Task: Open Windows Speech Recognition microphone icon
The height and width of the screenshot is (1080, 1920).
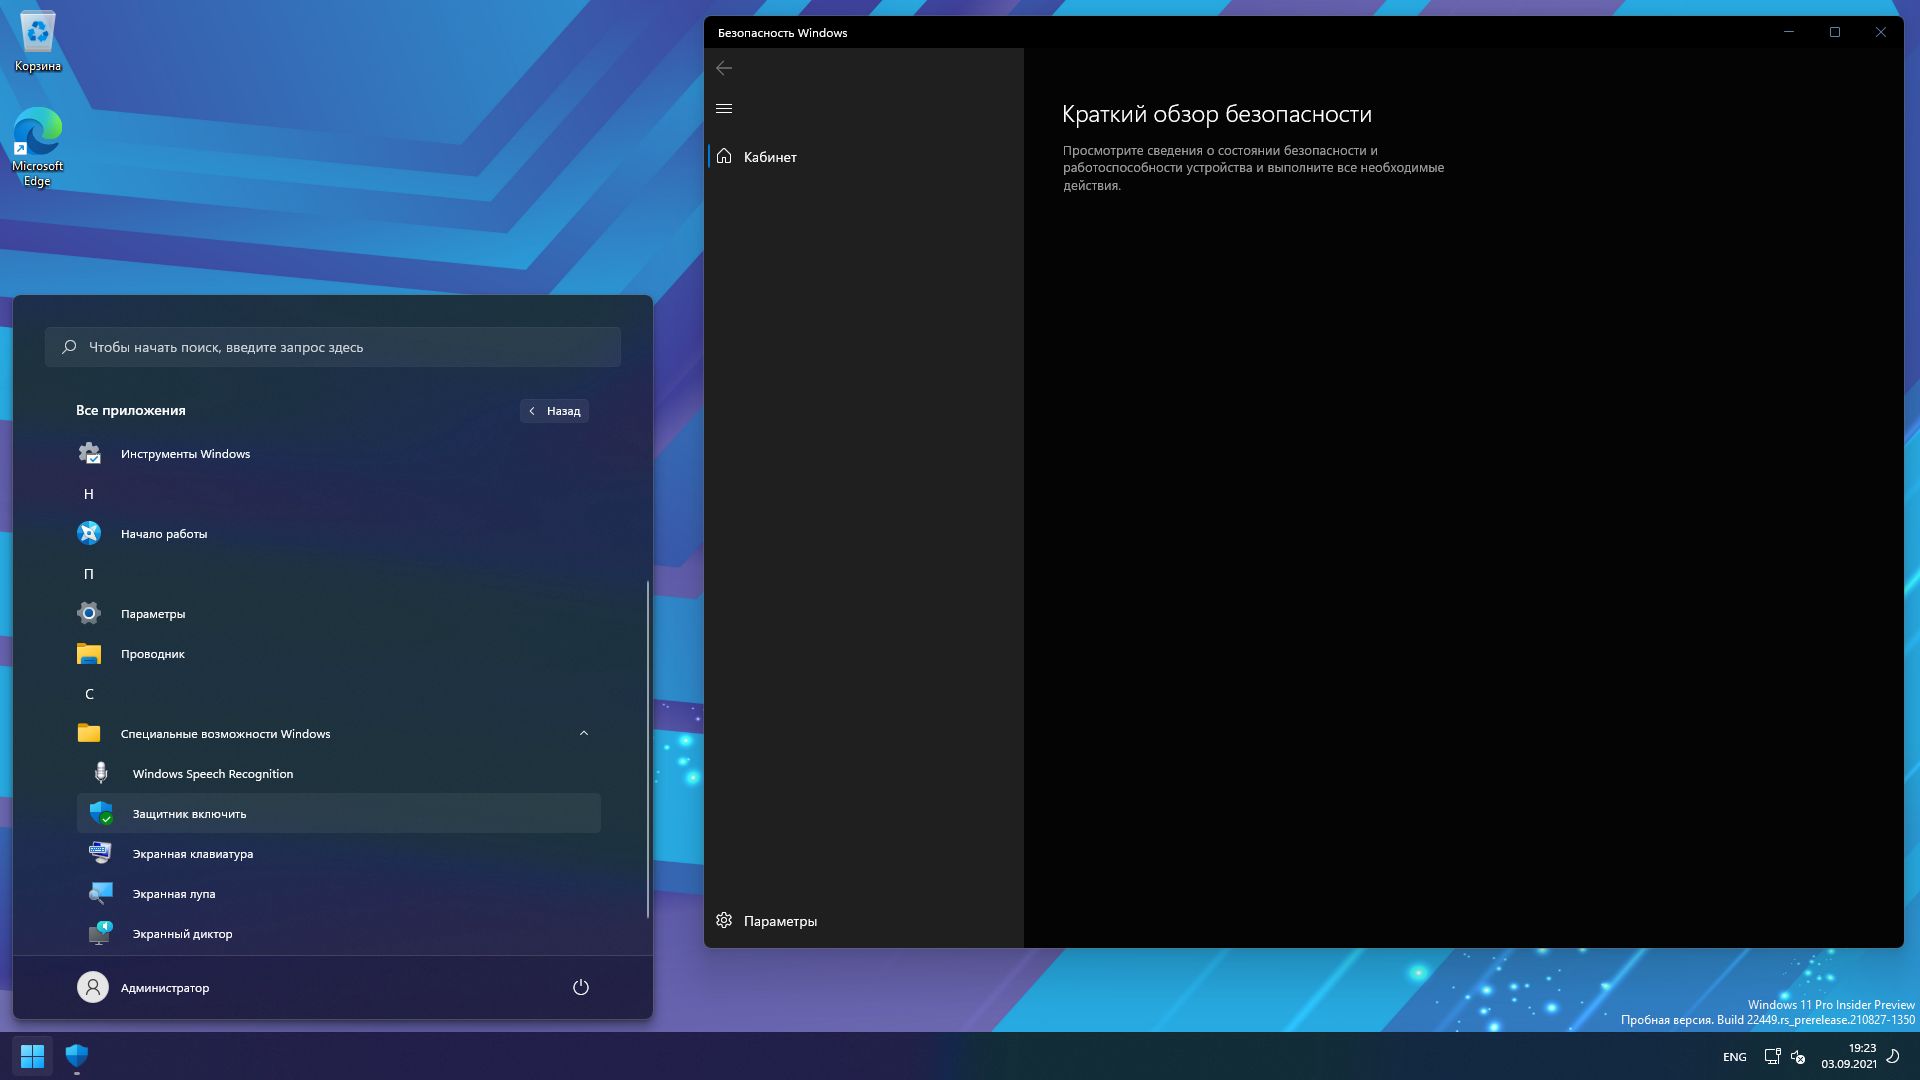Action: click(x=101, y=773)
